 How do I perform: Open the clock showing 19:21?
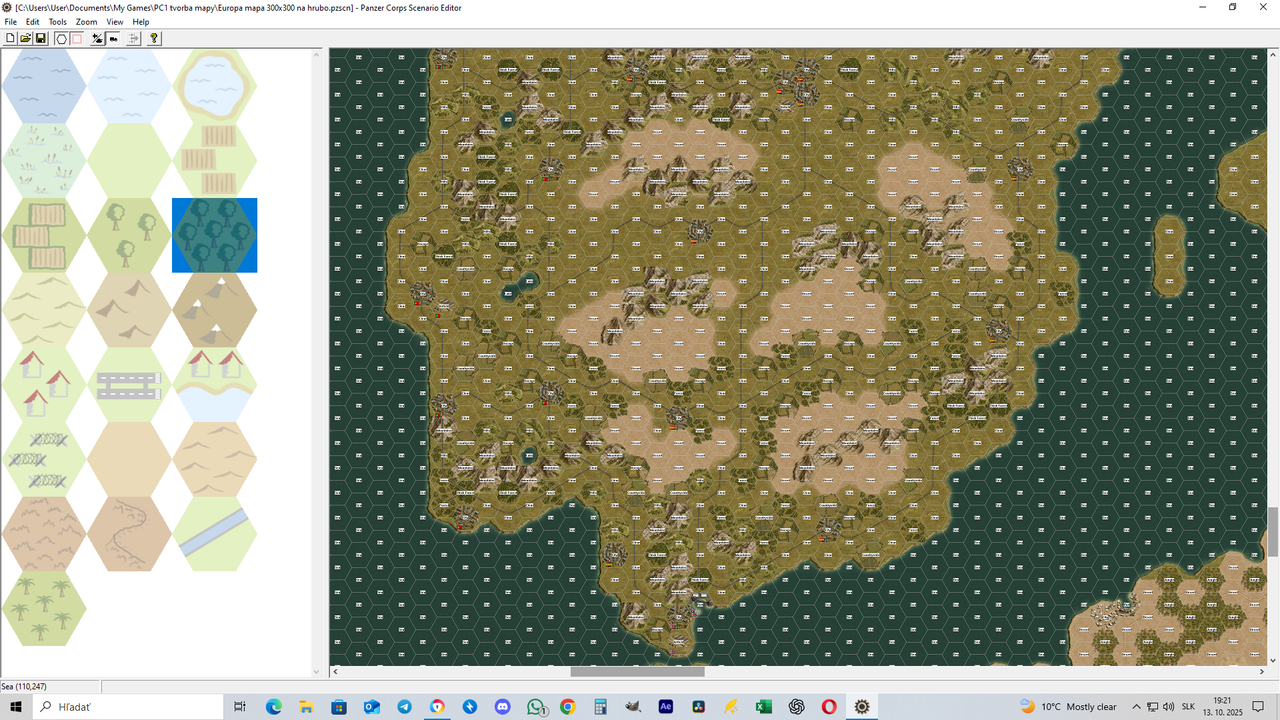1221,706
